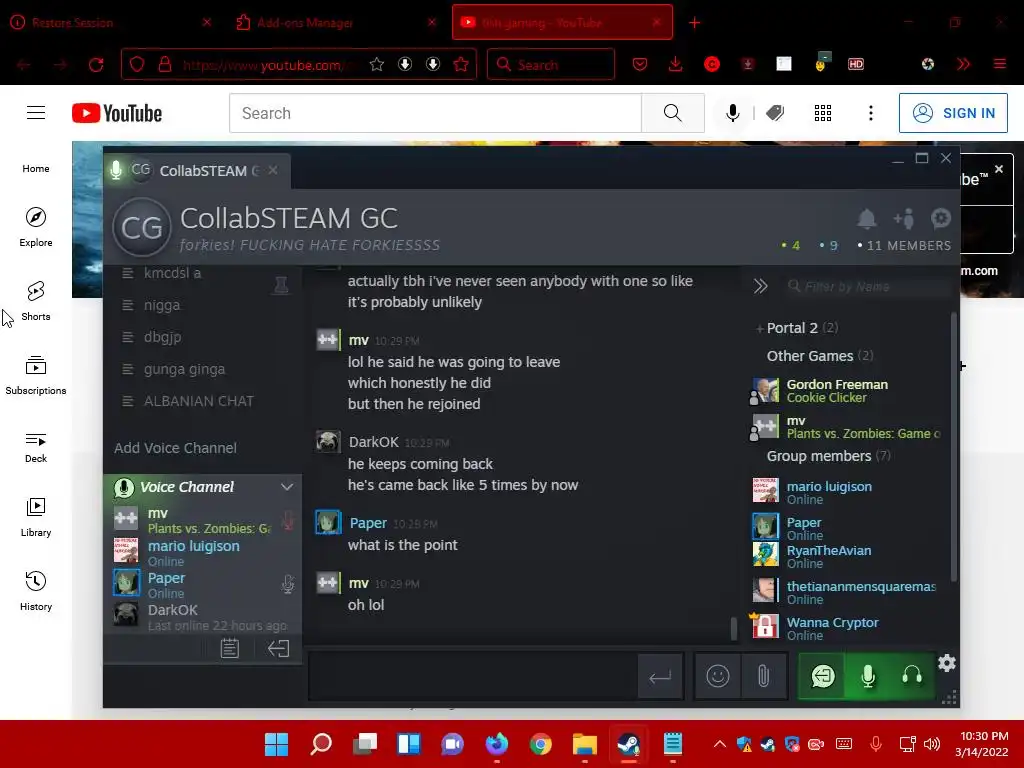The height and width of the screenshot is (768, 1024).
Task: Click Paper's name in chat message
Action: pos(368,523)
